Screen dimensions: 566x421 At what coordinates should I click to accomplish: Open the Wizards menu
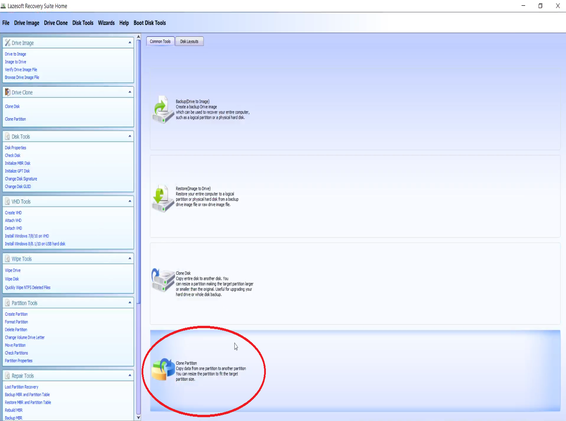106,23
